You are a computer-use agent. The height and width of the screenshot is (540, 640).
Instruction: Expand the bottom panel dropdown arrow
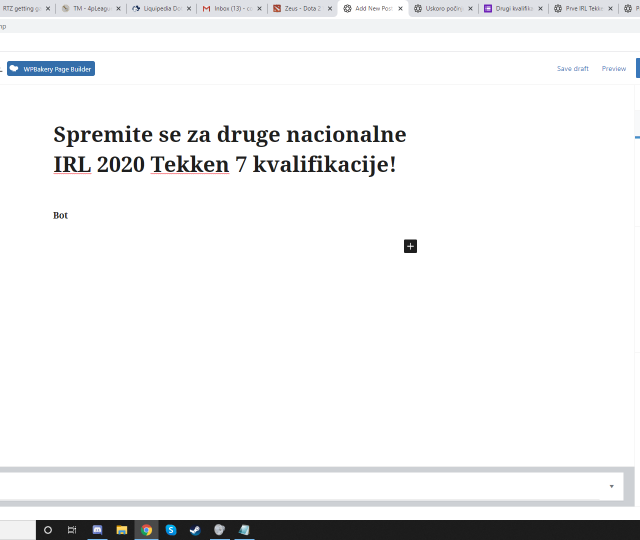[x=611, y=486]
